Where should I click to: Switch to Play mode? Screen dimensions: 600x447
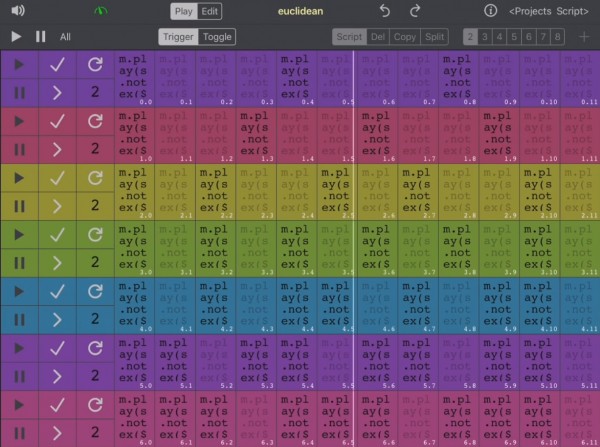(183, 11)
